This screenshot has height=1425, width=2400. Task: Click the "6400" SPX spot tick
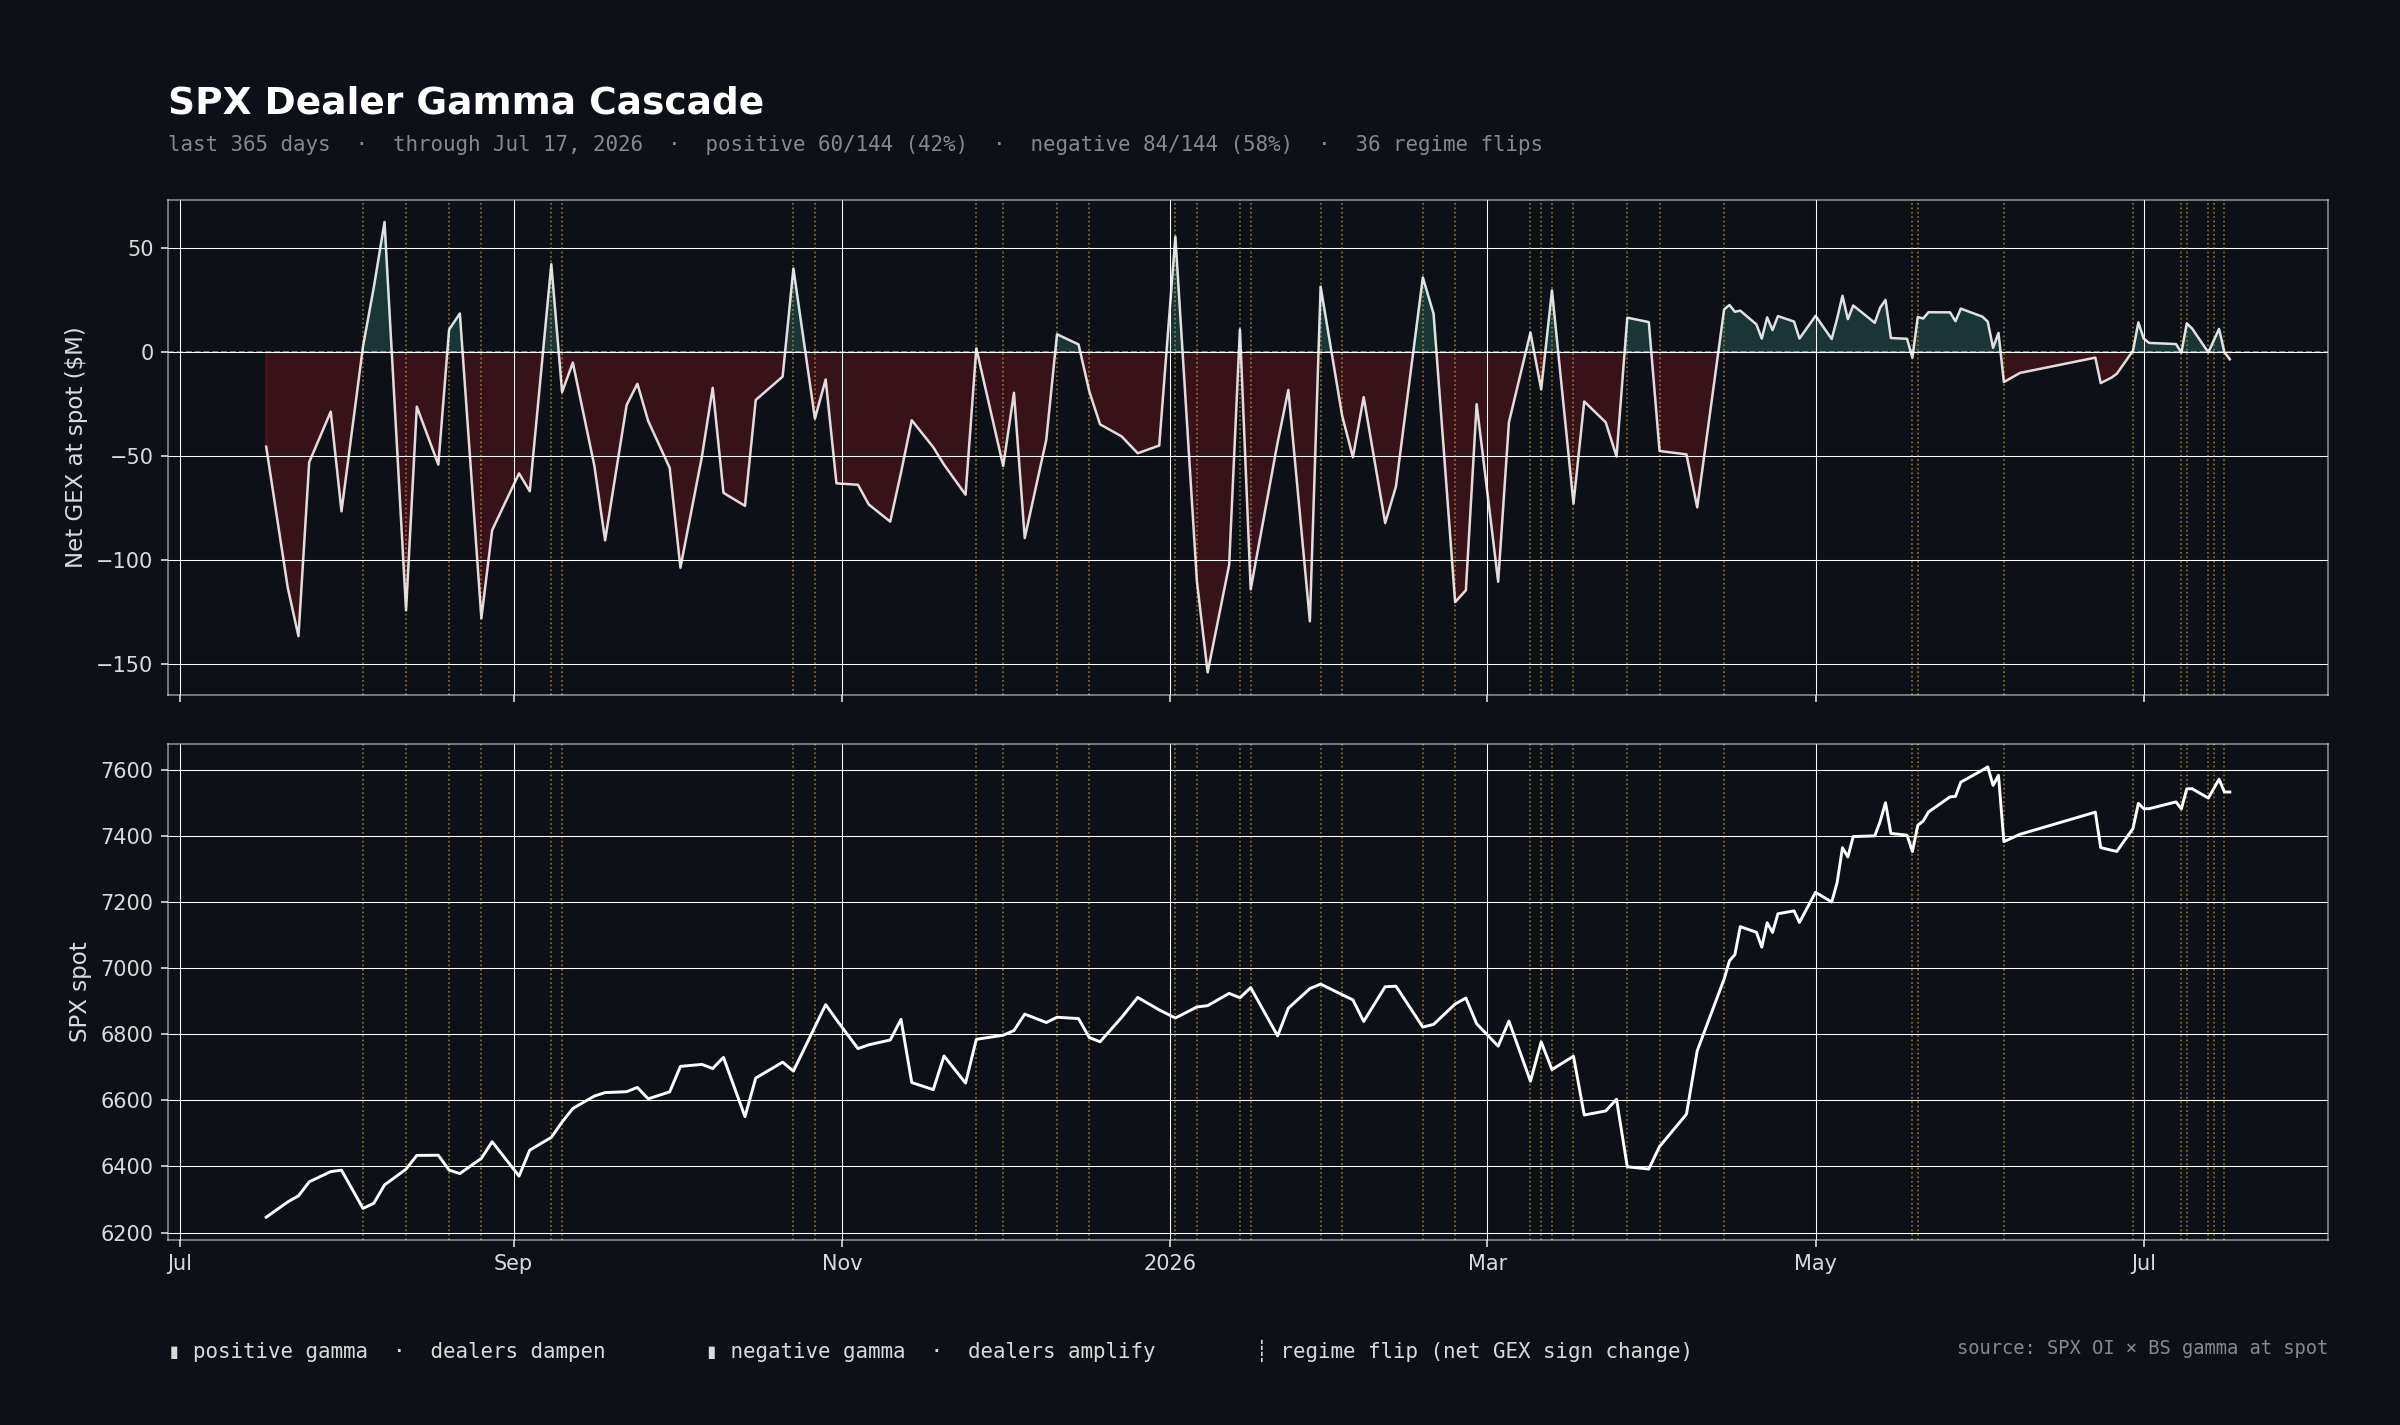coord(127,1167)
